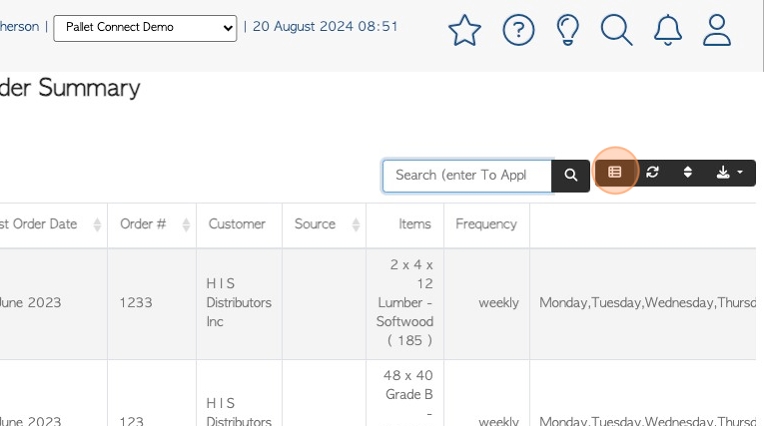Click the date and time text in header
This screenshot has height=426, width=764.
click(325, 26)
